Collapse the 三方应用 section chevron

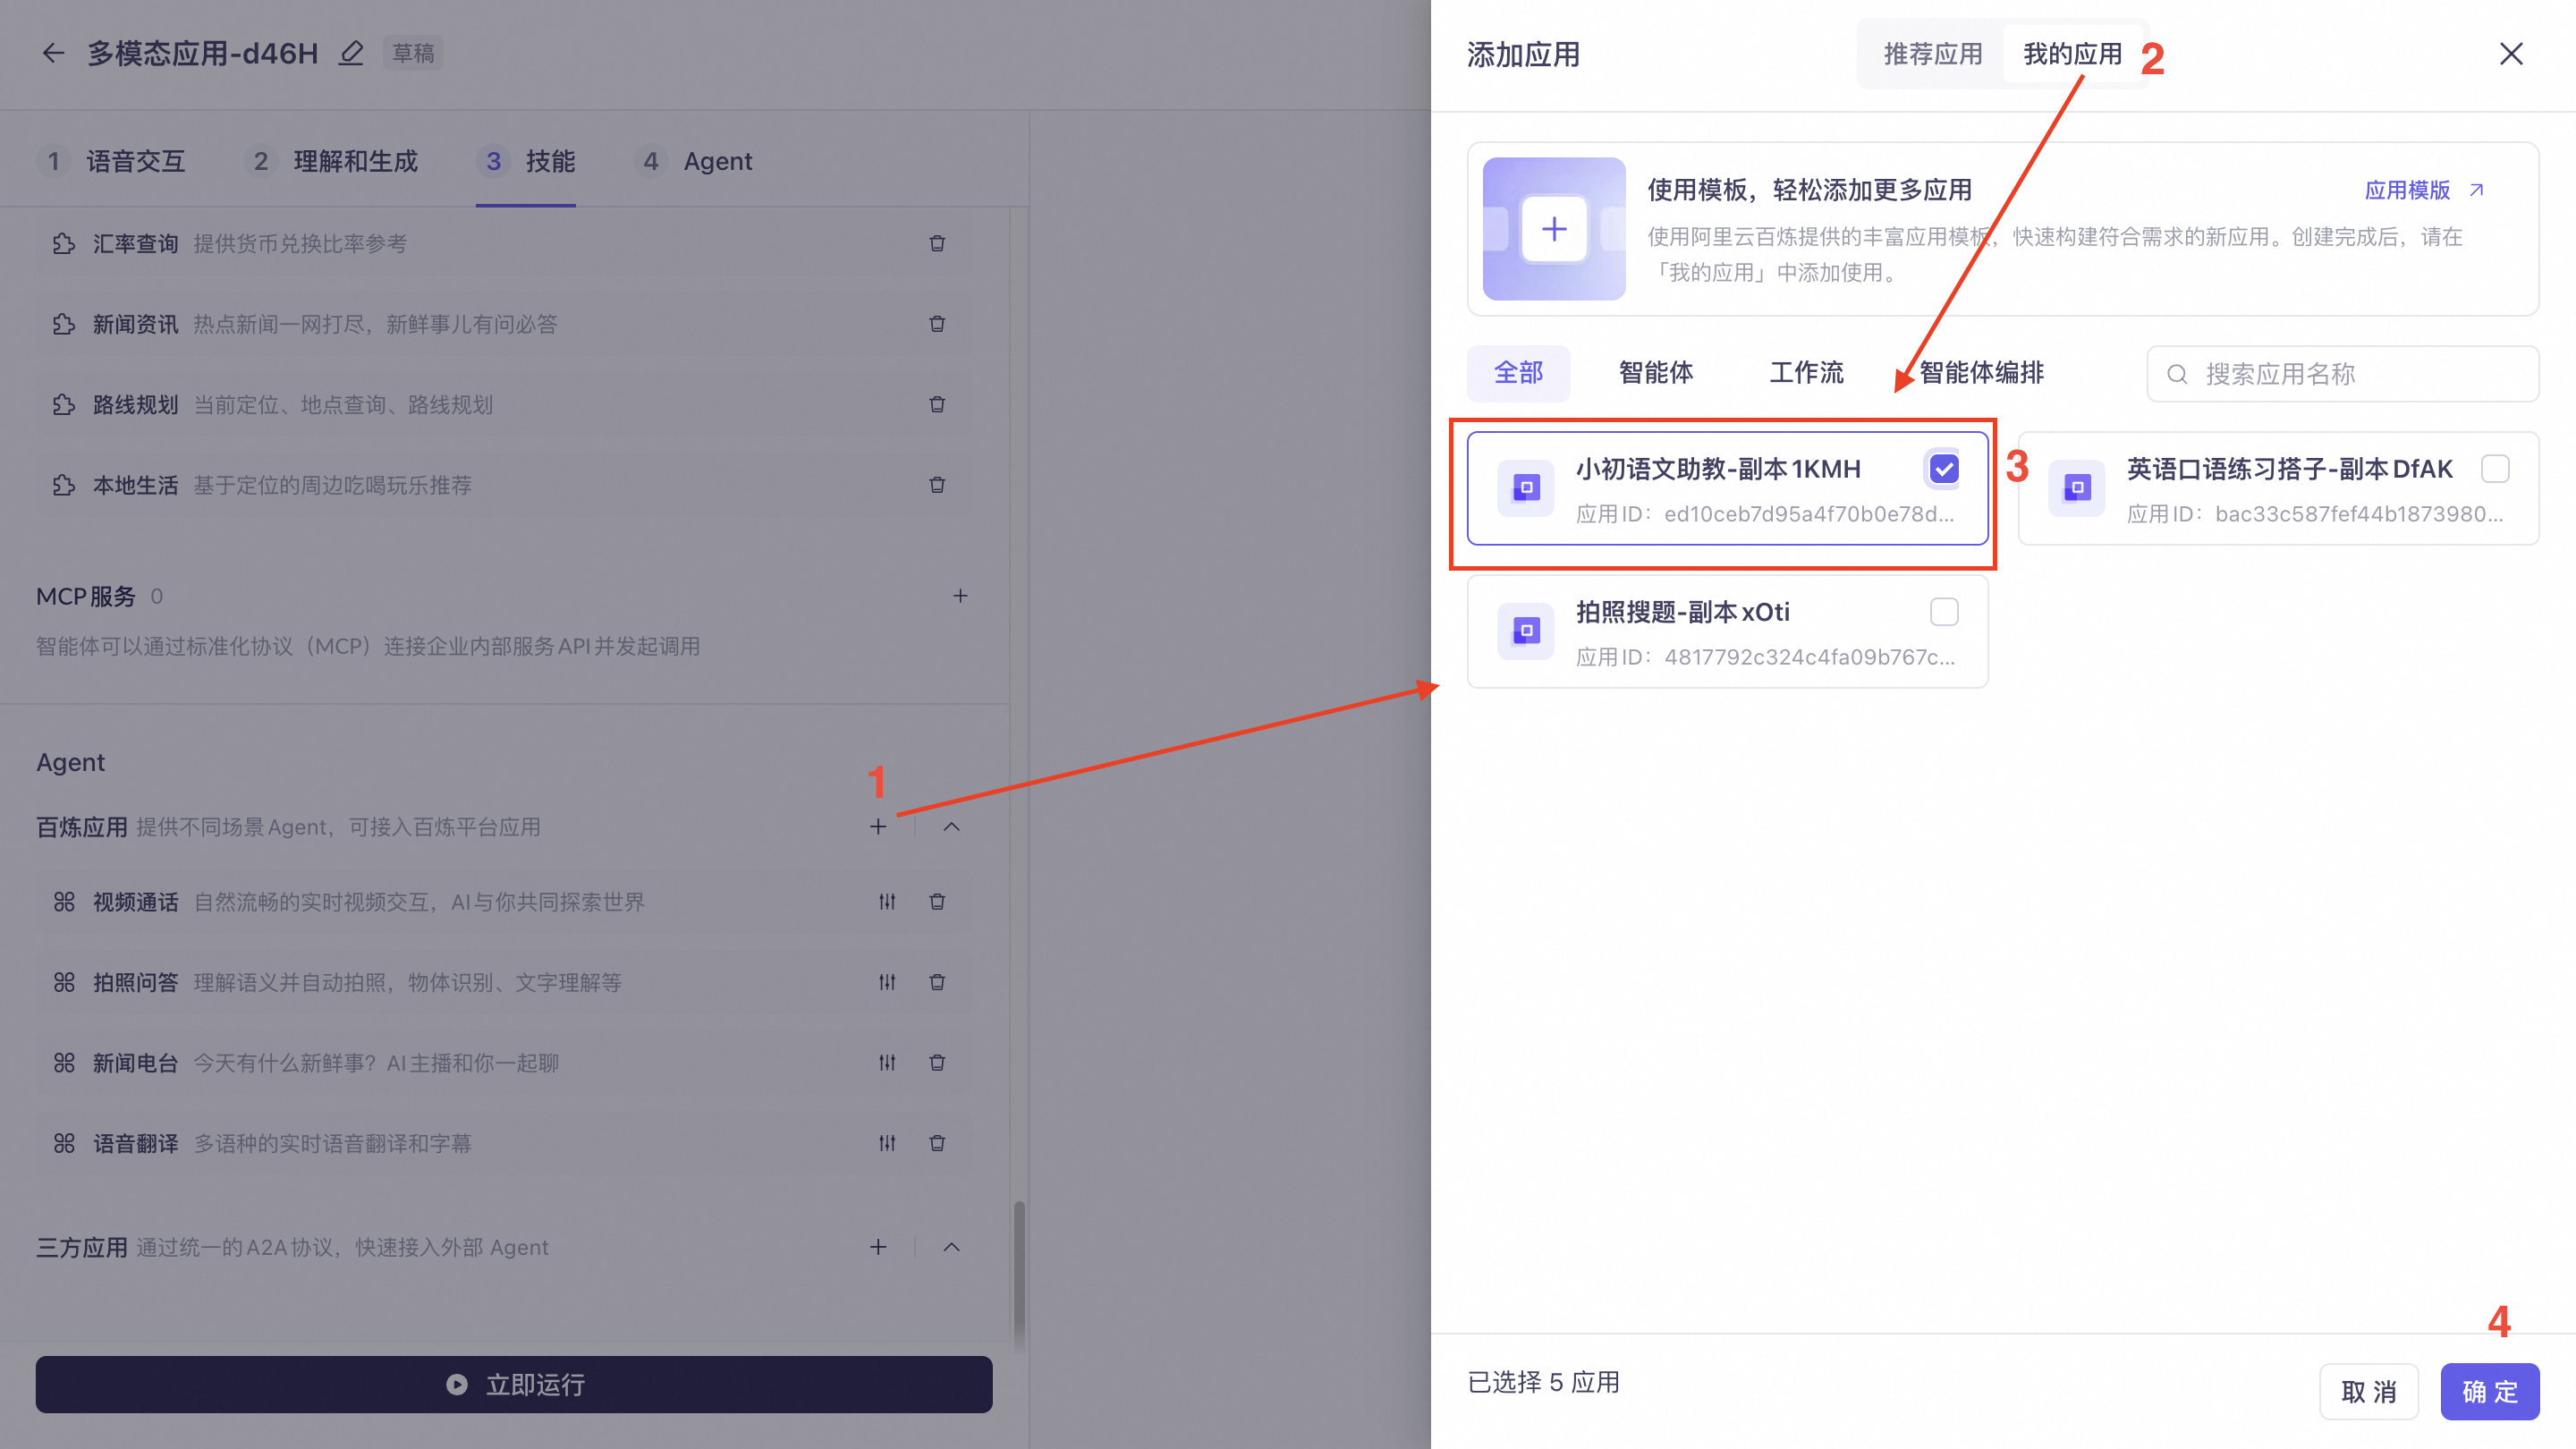pos(952,1247)
